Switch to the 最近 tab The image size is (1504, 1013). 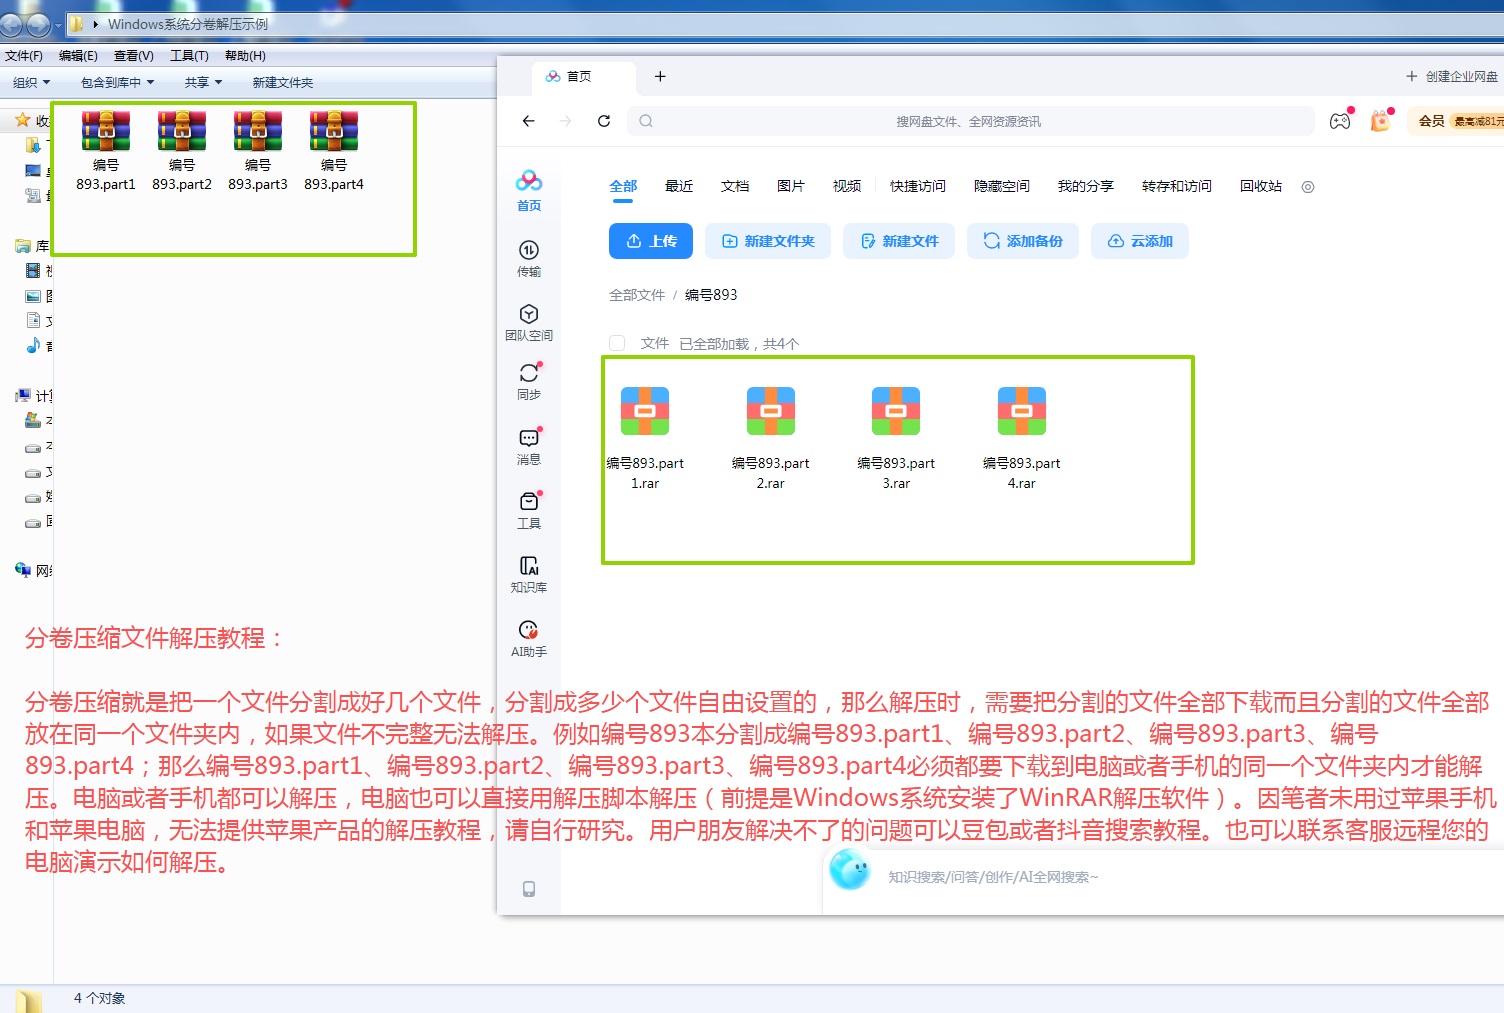(x=679, y=186)
